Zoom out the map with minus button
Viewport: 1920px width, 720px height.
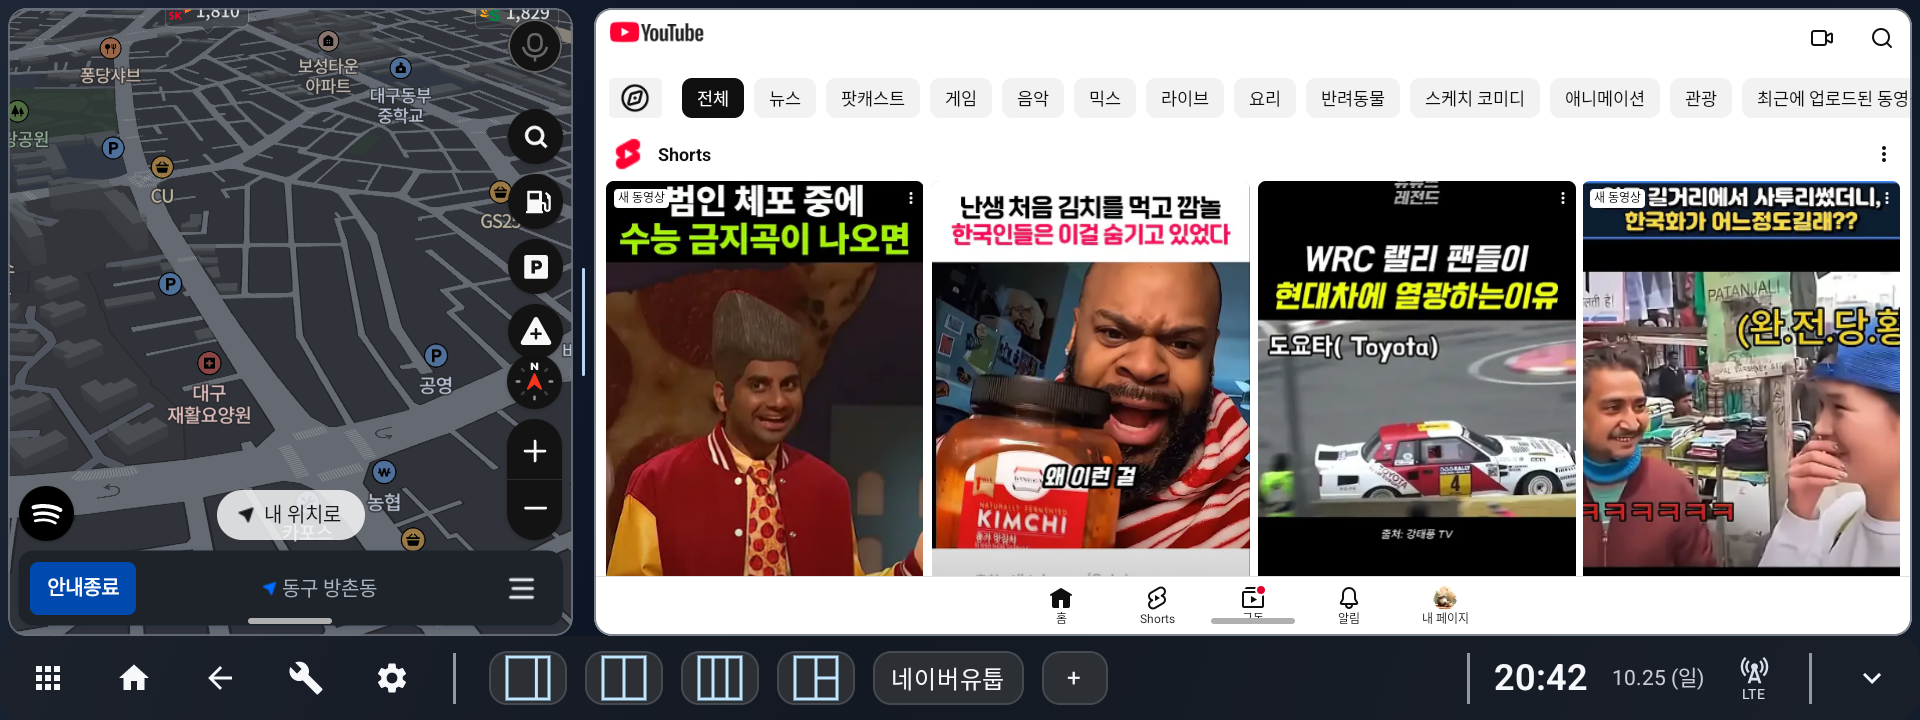(x=535, y=508)
